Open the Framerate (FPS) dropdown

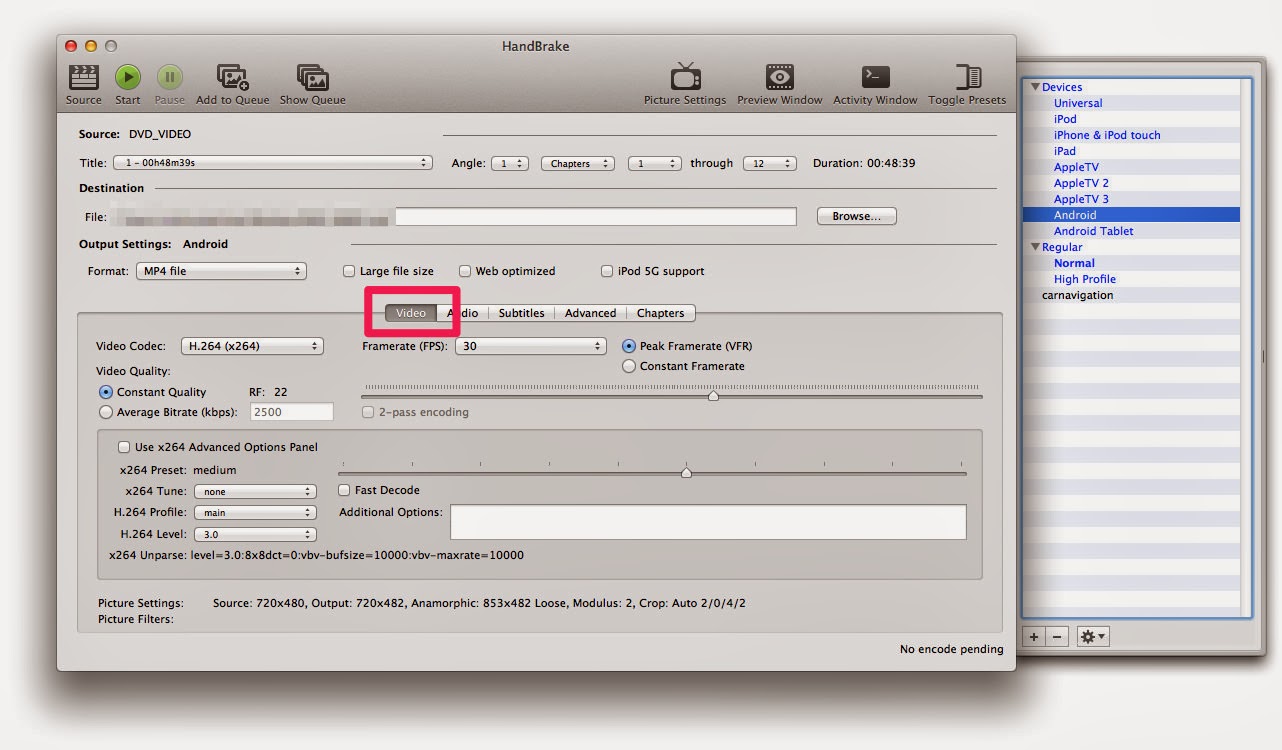531,346
